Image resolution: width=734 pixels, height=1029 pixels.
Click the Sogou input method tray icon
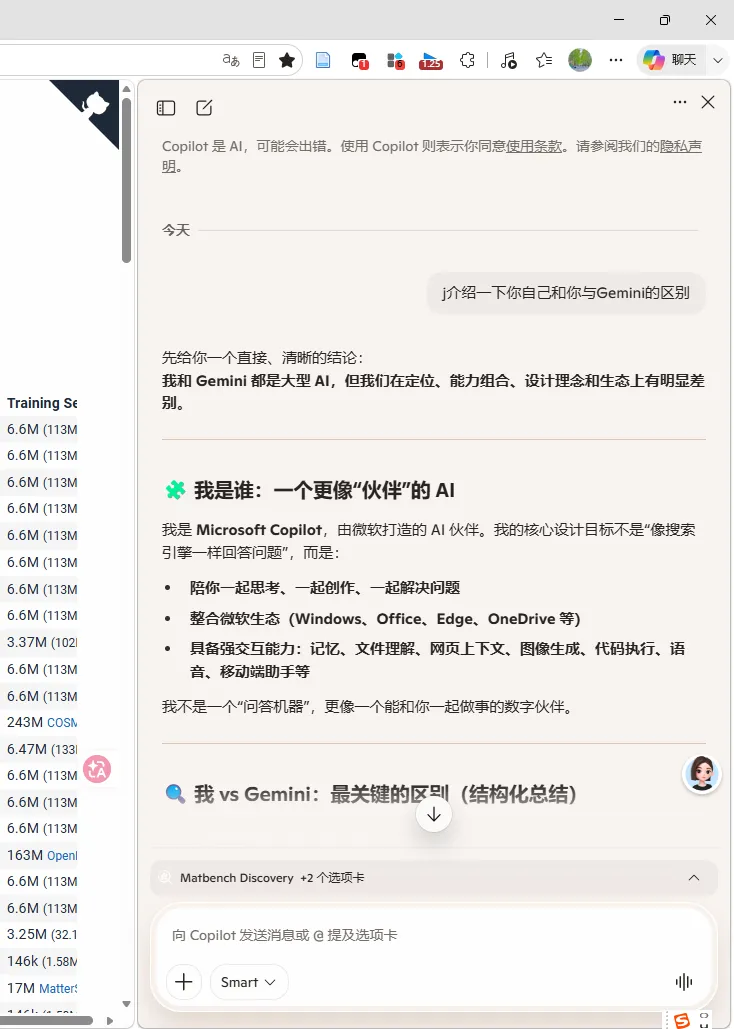click(x=682, y=1020)
